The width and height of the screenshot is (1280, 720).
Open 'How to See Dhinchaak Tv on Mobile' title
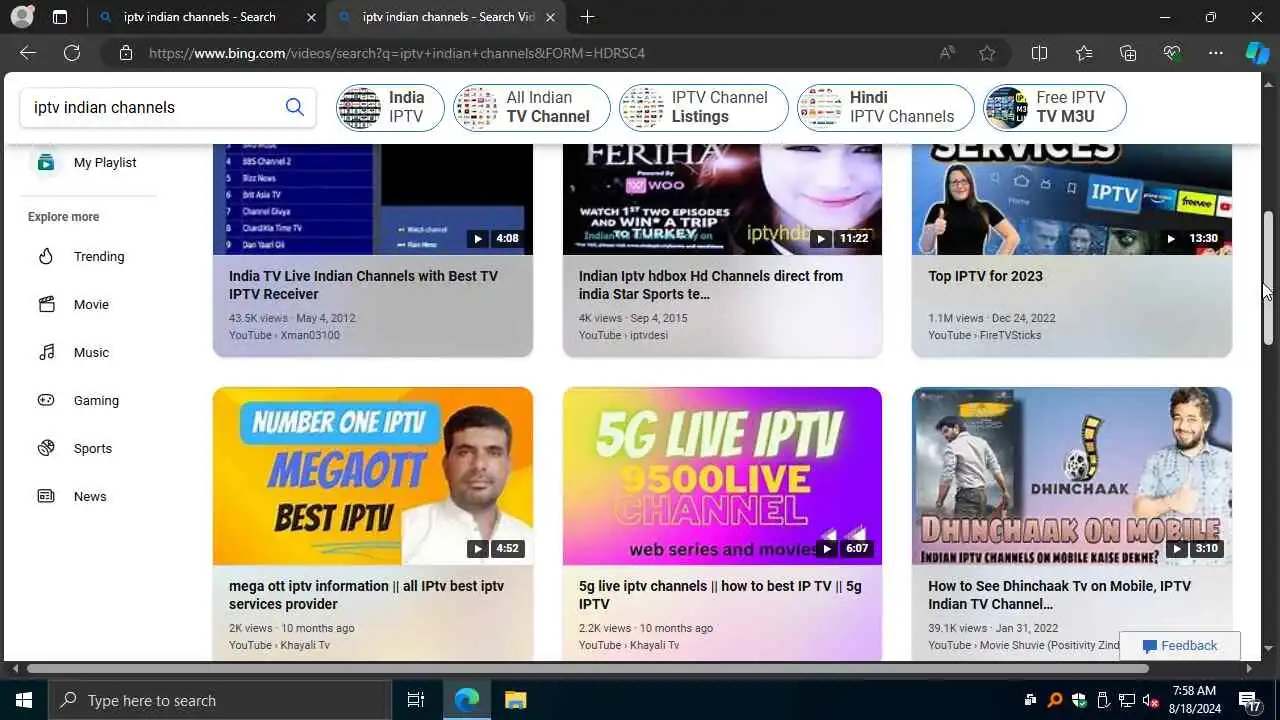(x=1059, y=595)
